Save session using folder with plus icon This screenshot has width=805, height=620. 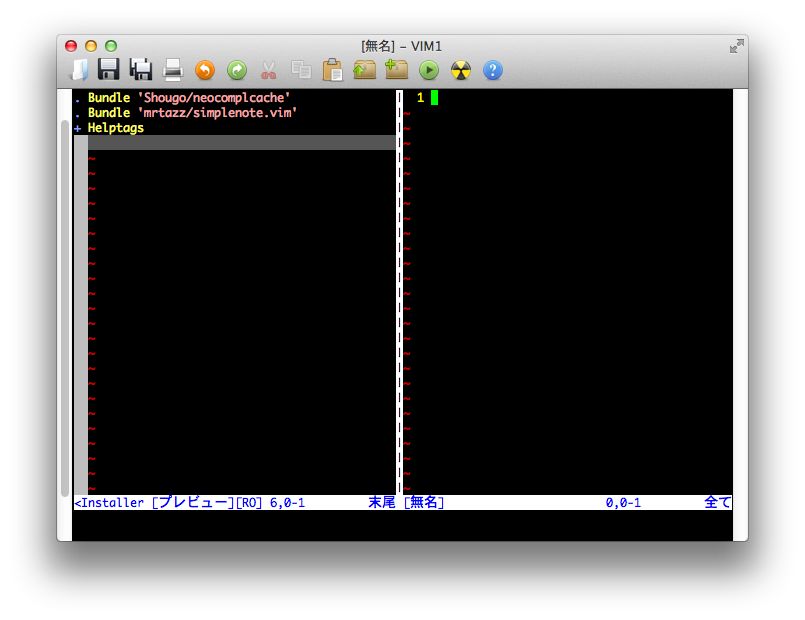pos(396,70)
